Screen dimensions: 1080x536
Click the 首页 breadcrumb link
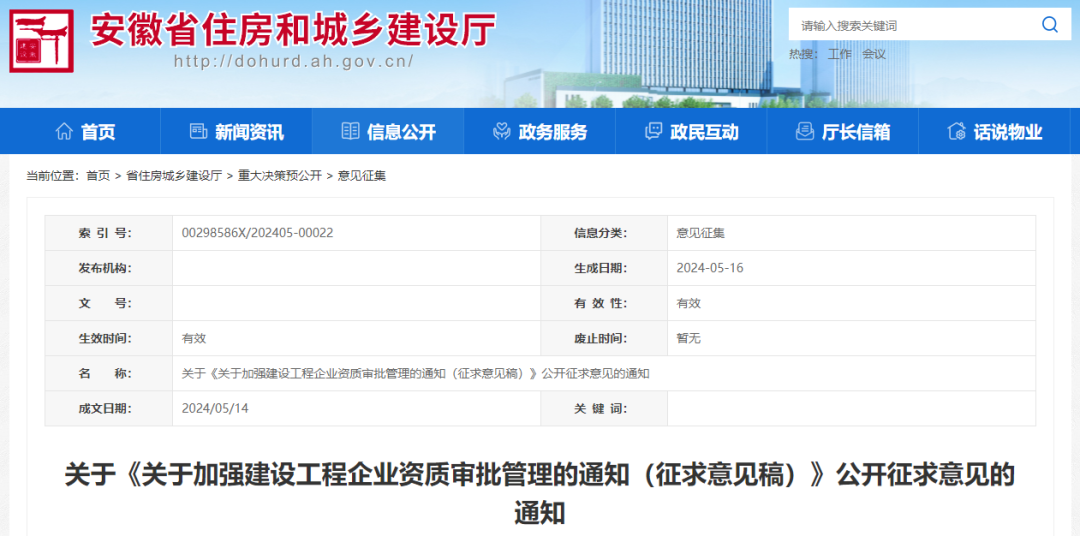[98, 176]
